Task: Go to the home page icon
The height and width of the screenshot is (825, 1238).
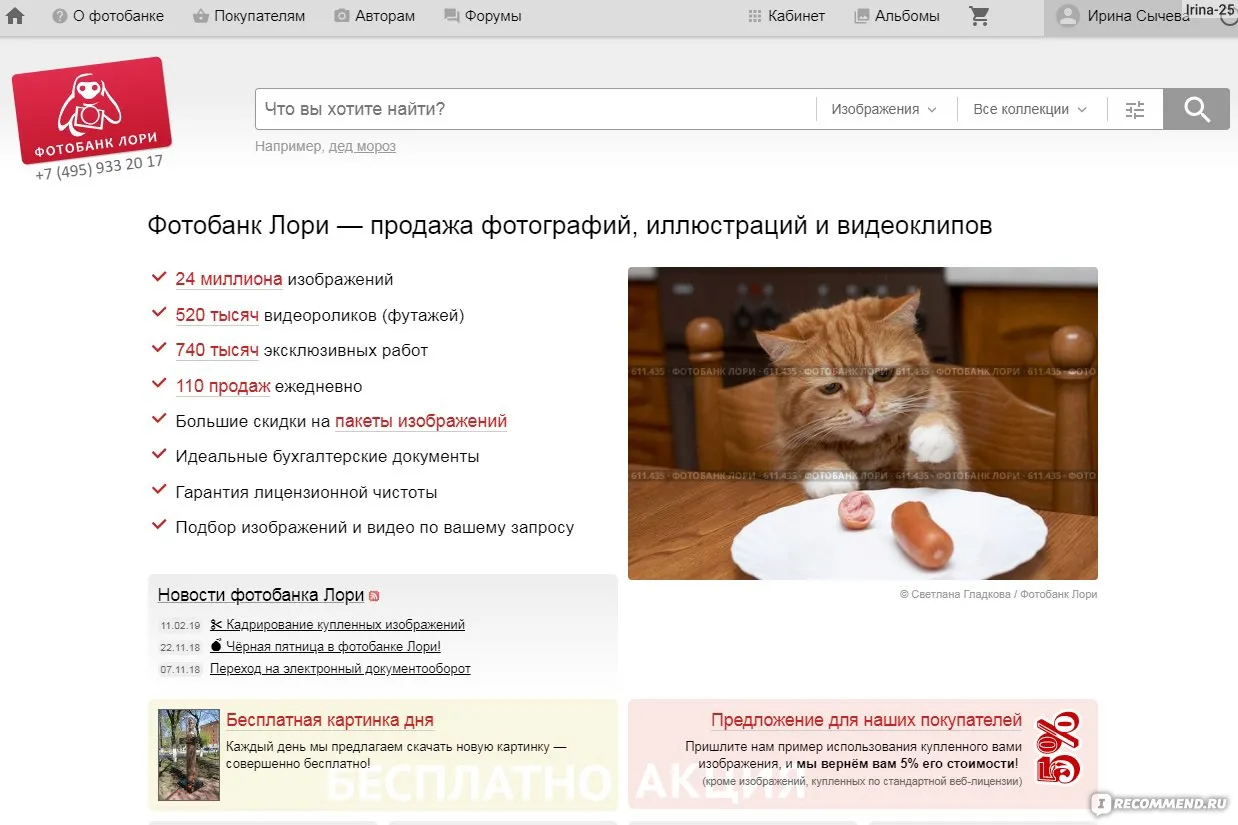Action: pyautogui.click(x=15, y=16)
